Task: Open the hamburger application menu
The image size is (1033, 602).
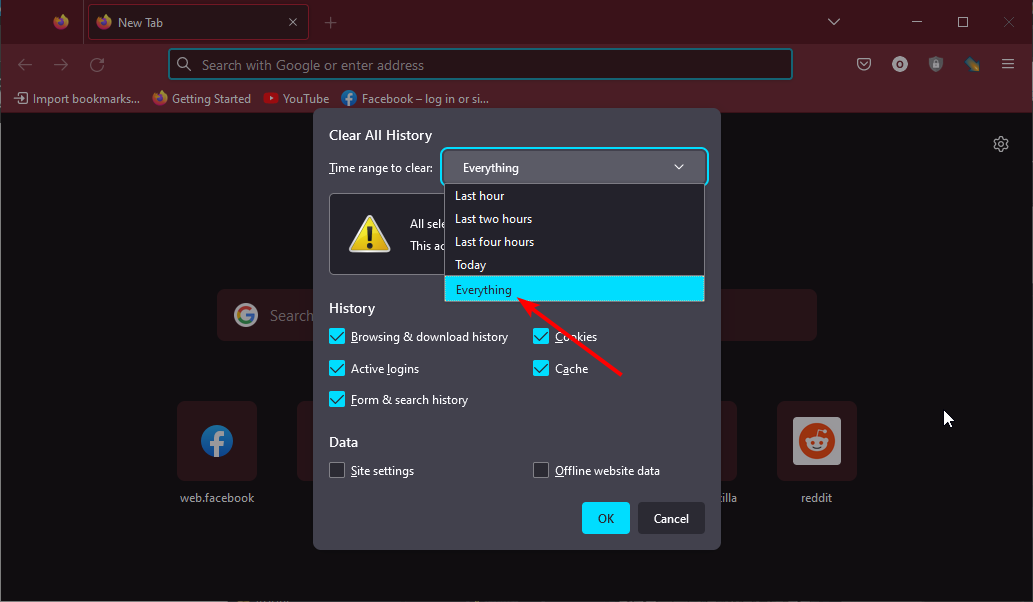Action: tap(1007, 64)
